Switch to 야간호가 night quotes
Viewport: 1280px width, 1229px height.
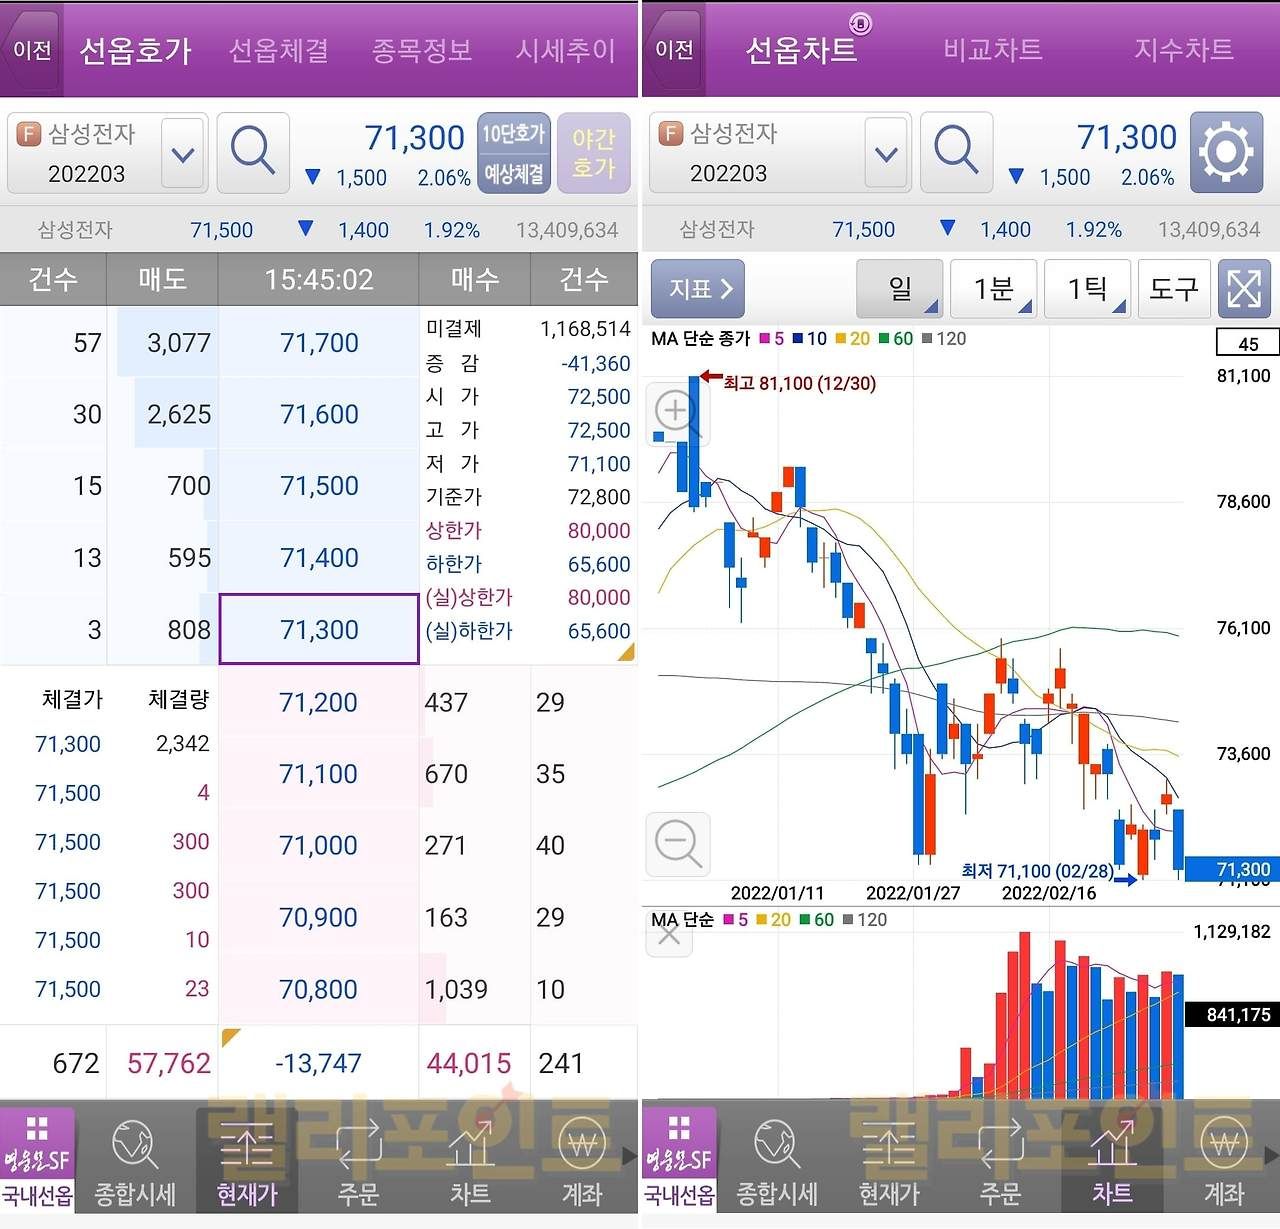pyautogui.click(x=593, y=153)
